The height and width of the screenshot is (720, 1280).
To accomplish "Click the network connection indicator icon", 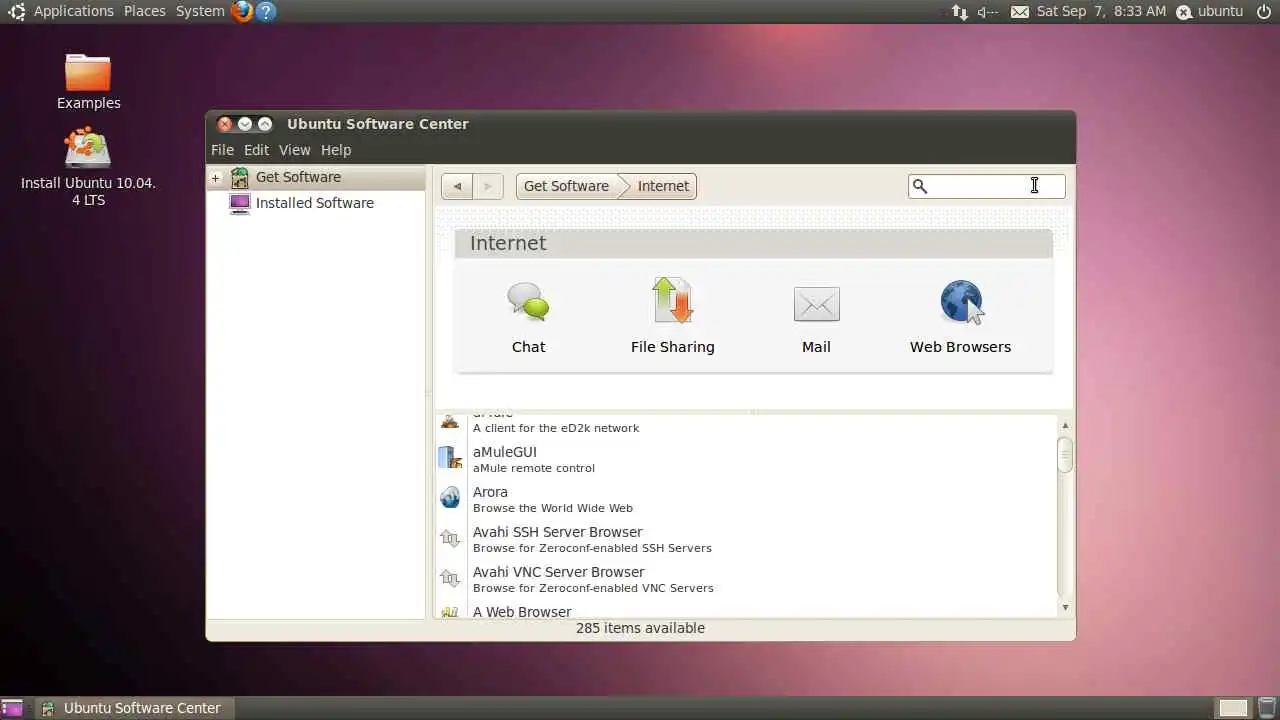I will pyautogui.click(x=959, y=12).
